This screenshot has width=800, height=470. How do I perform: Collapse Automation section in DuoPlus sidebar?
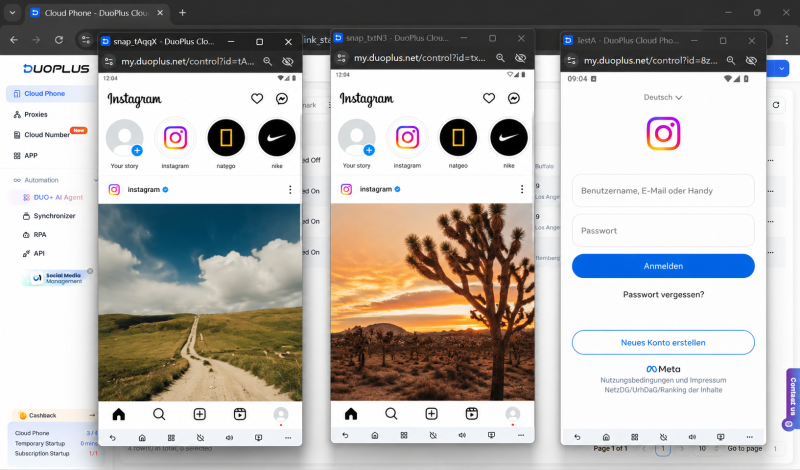pos(95,180)
